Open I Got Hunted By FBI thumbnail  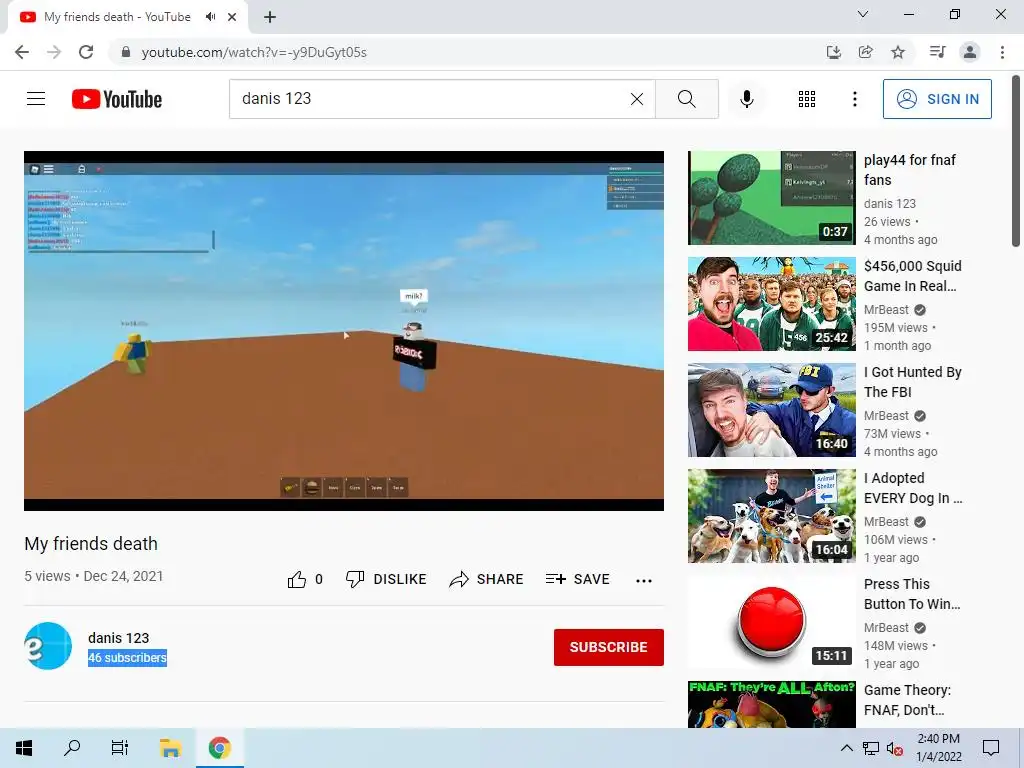pos(771,409)
